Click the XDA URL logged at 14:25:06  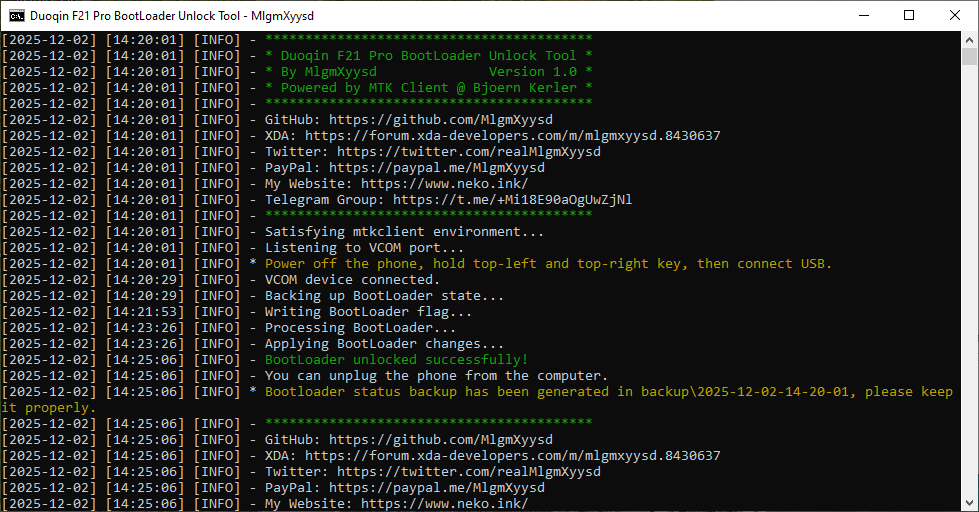click(x=512, y=456)
